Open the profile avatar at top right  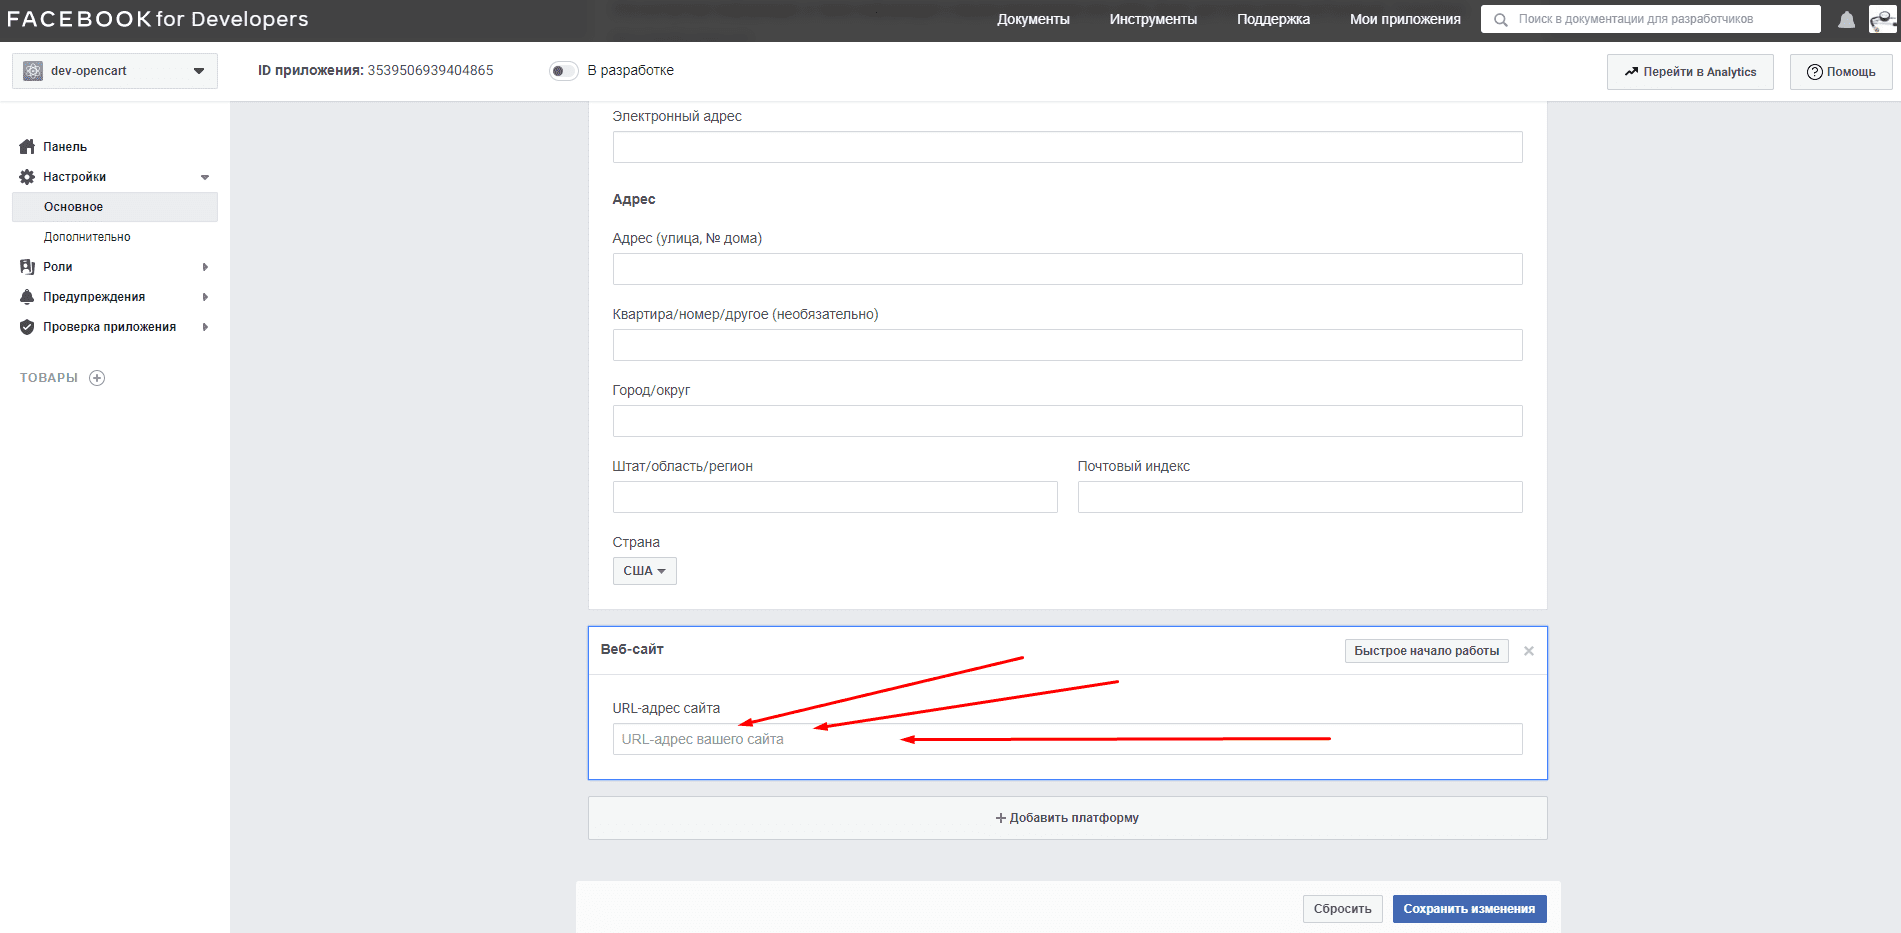pyautogui.click(x=1884, y=19)
